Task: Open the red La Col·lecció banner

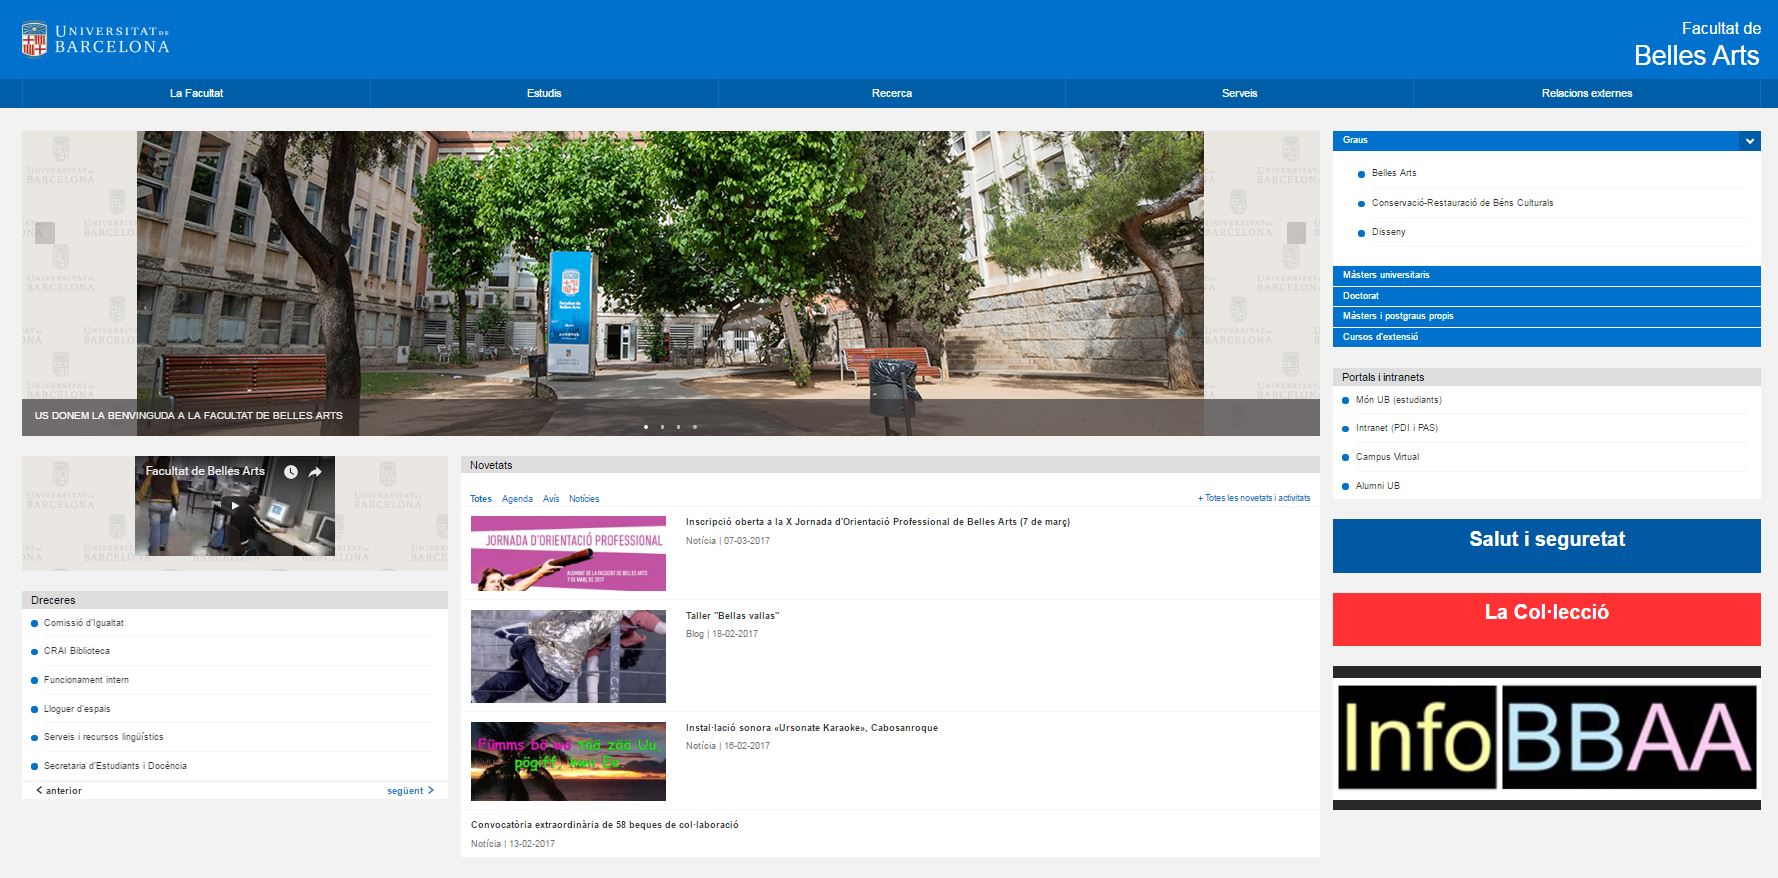Action: click(1546, 618)
